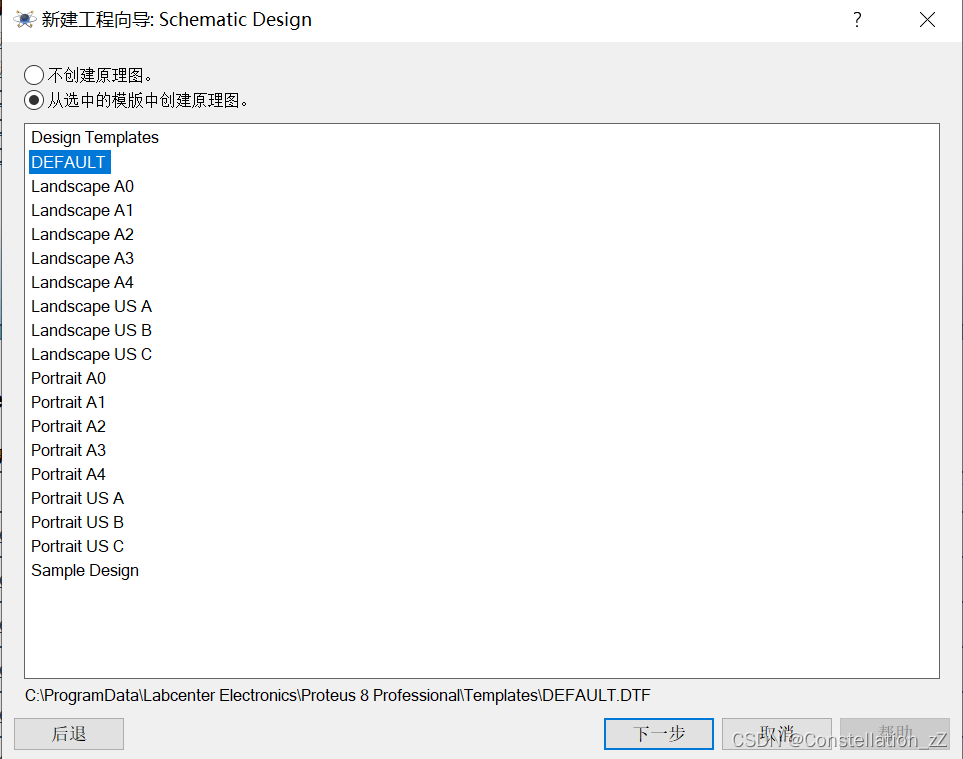Viewport: 963px width, 759px height.
Task: Click the Design Templates list header
Action: [x=95, y=137]
